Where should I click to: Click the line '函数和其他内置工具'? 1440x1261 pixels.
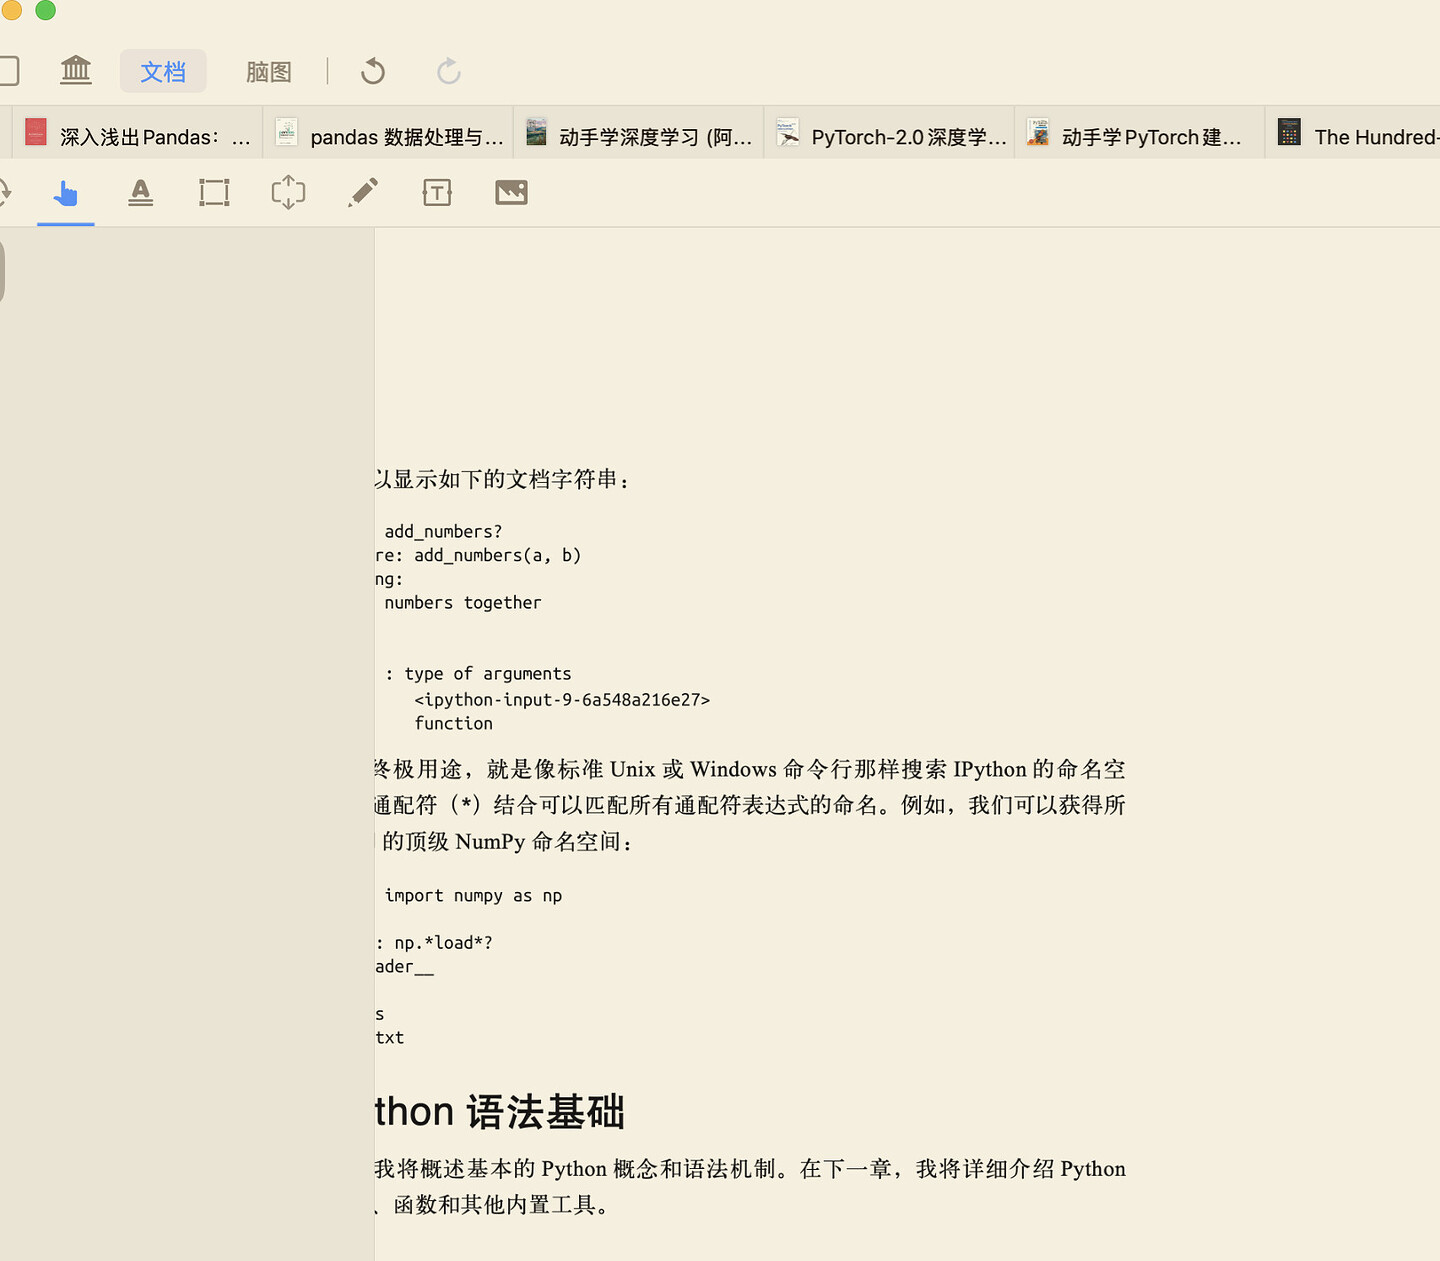coord(501,1205)
